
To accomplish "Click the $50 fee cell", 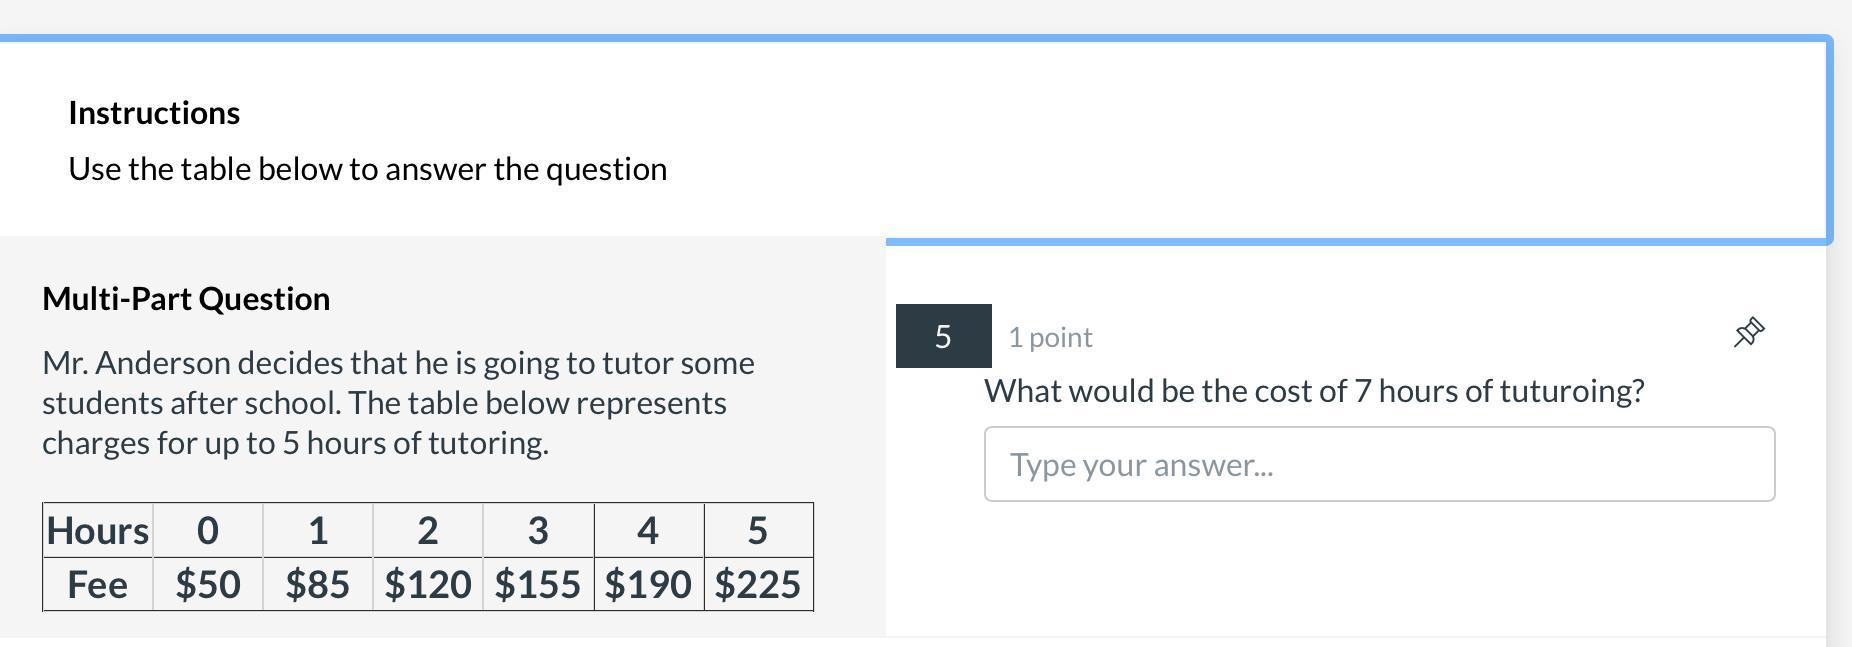I will tap(208, 585).
